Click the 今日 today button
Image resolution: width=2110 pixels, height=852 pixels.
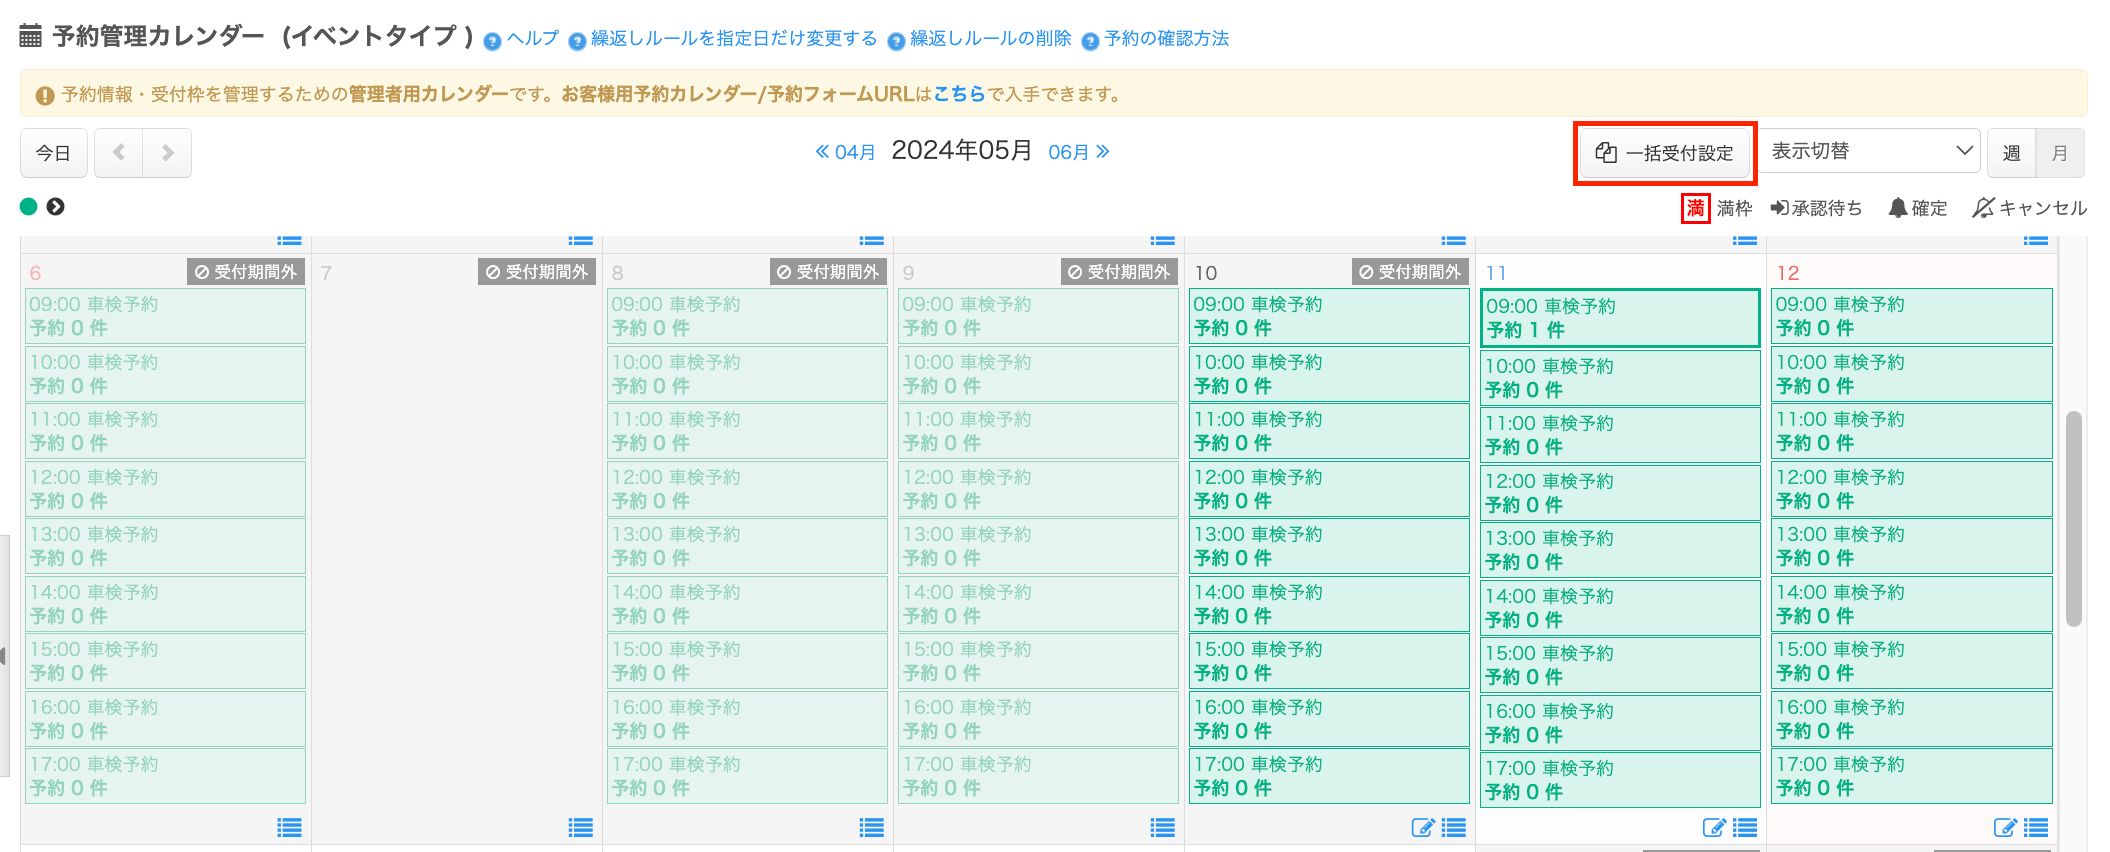[54, 153]
